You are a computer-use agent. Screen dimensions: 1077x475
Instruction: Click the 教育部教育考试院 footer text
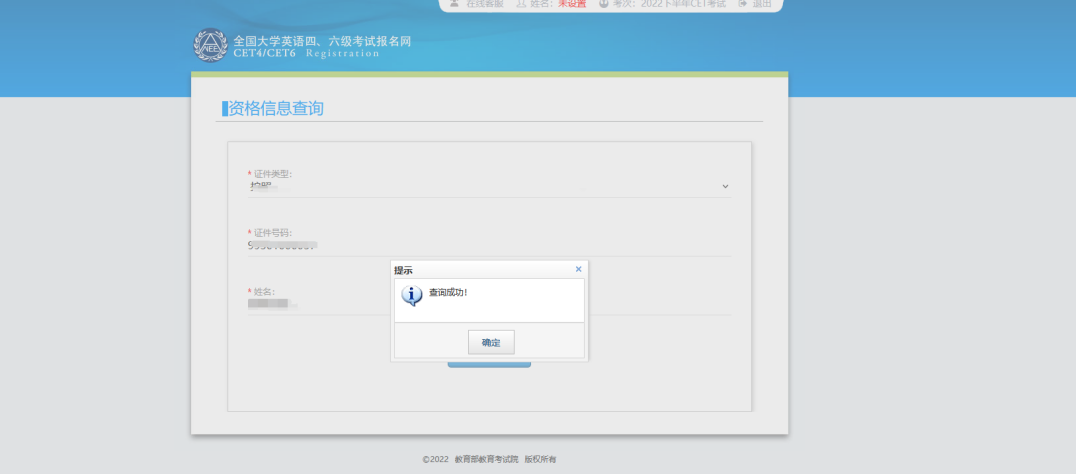click(x=486, y=459)
